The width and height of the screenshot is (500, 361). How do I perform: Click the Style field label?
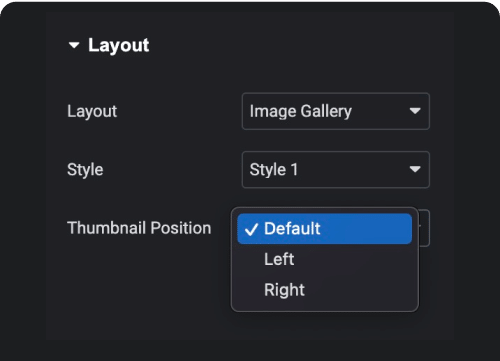pos(85,170)
